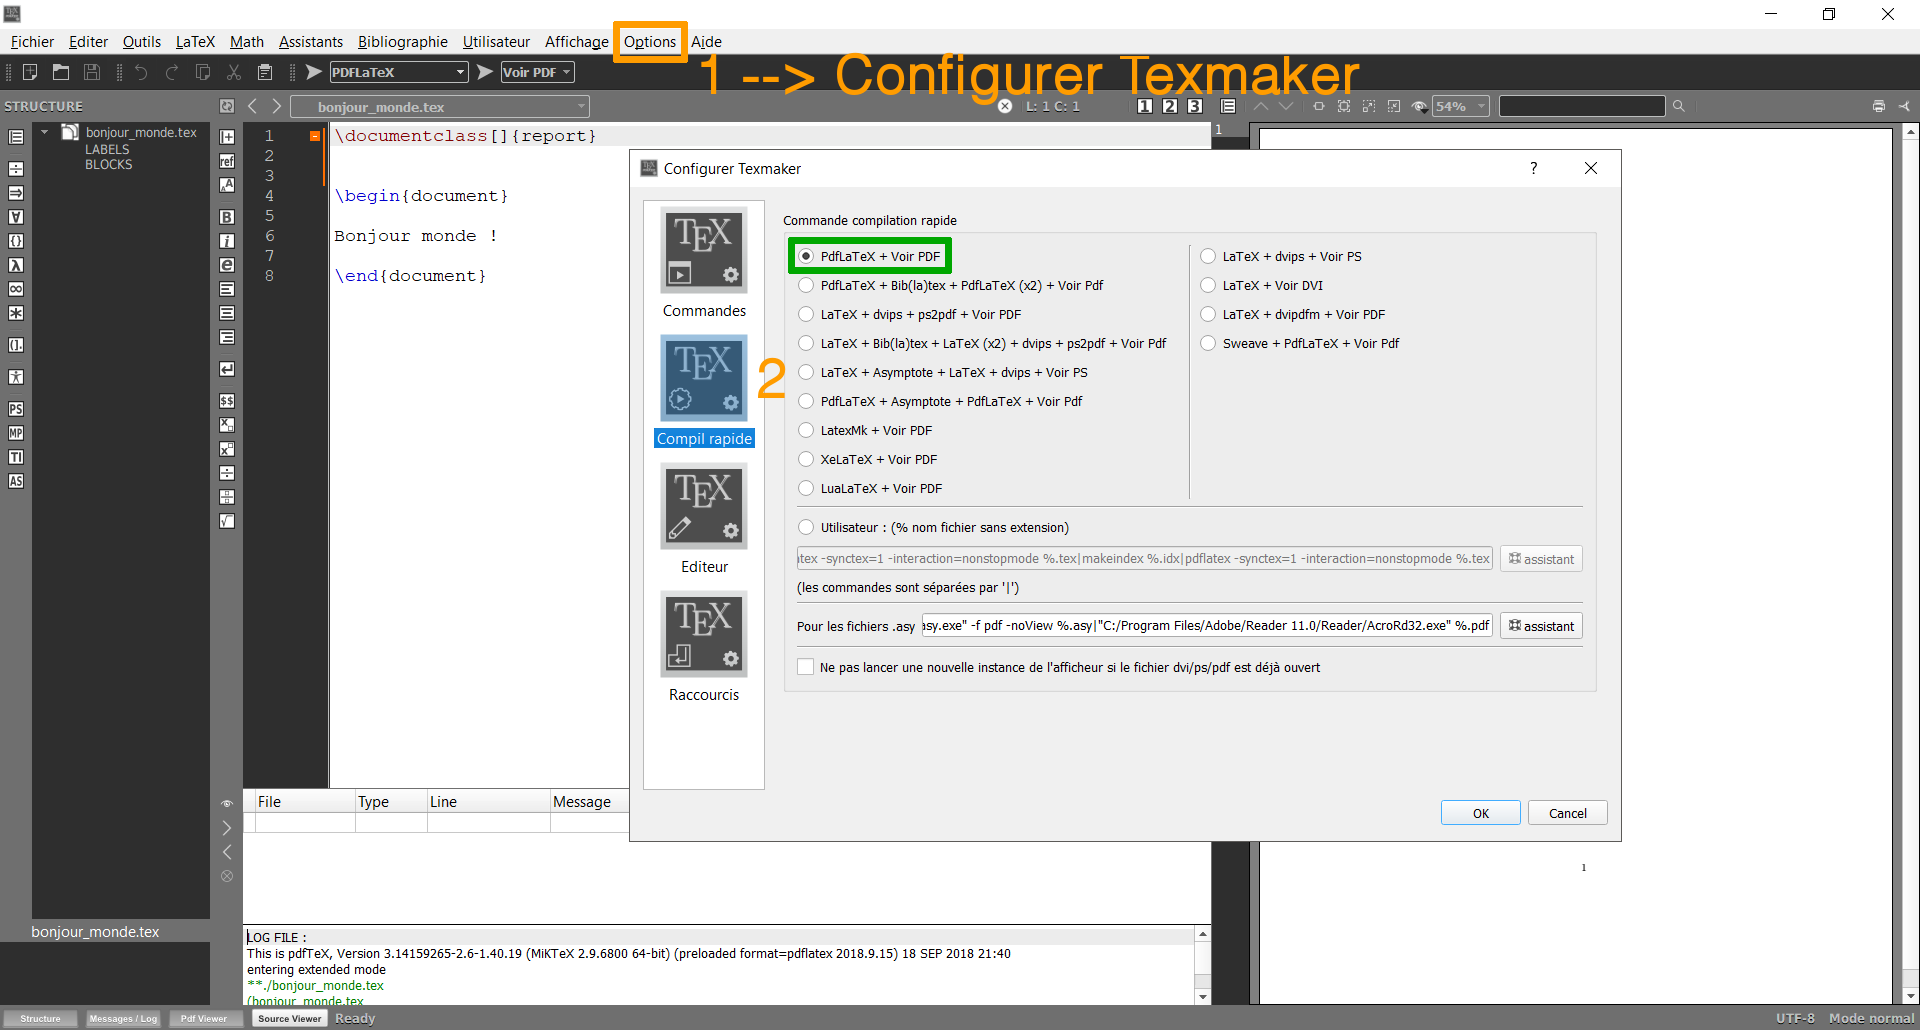The image size is (1920, 1030).
Task: Click the refresh structure icon
Action: tap(227, 106)
